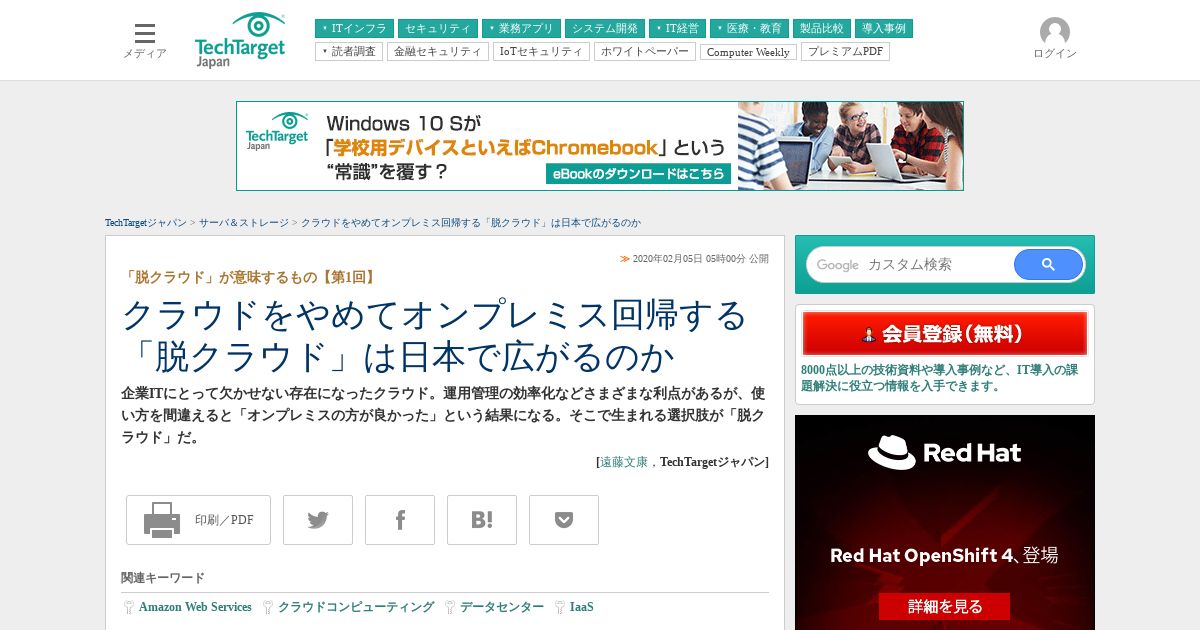Expand the IT経営 menu

point(677,29)
